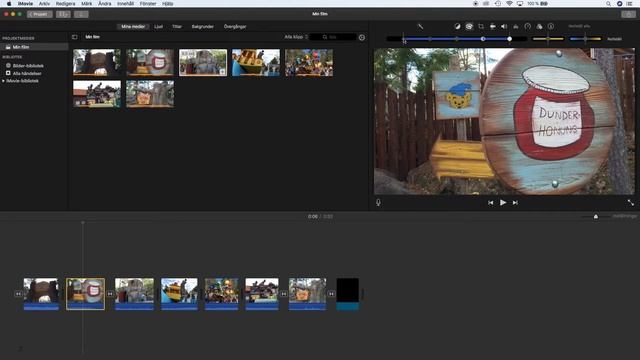The image size is (640, 360).
Task: Select the color correction palette icon
Action: (469, 27)
